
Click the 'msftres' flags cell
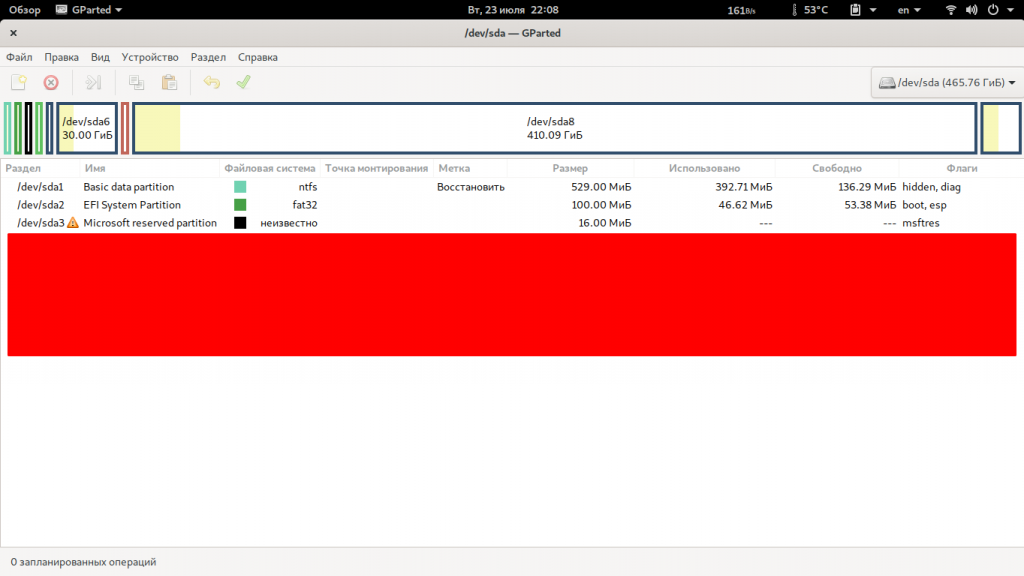(x=921, y=223)
